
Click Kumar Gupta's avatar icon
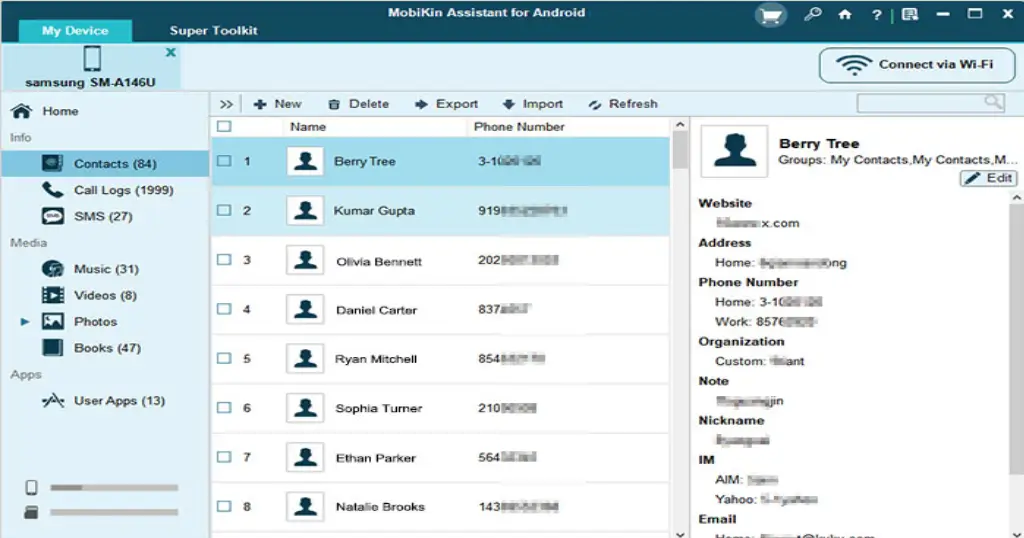(x=305, y=210)
